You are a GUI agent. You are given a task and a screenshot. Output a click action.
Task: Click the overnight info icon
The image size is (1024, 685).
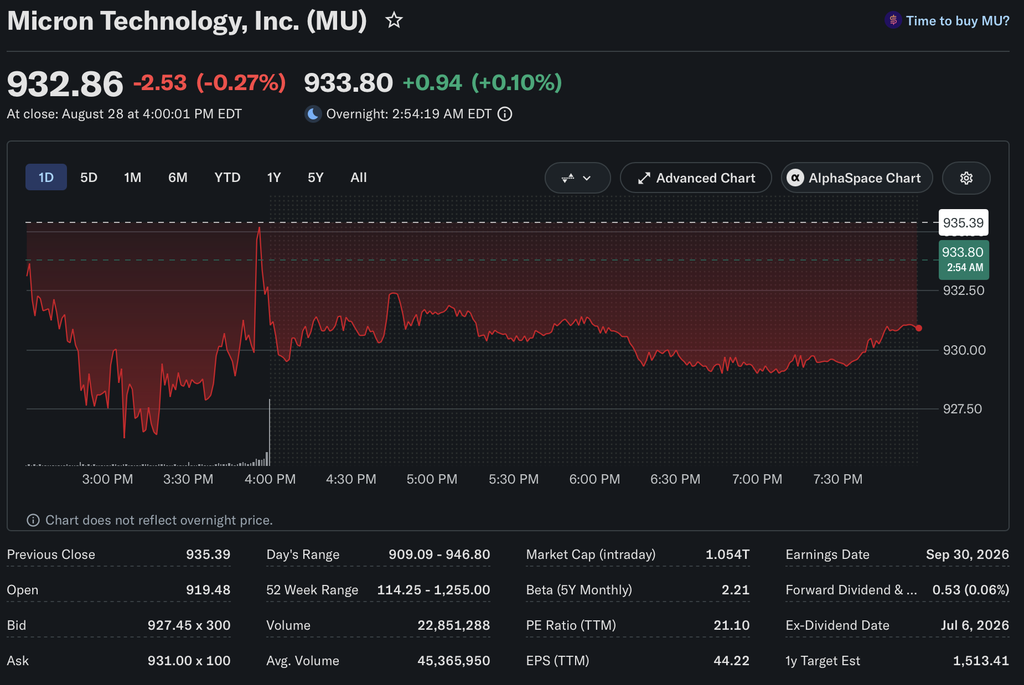pos(505,114)
